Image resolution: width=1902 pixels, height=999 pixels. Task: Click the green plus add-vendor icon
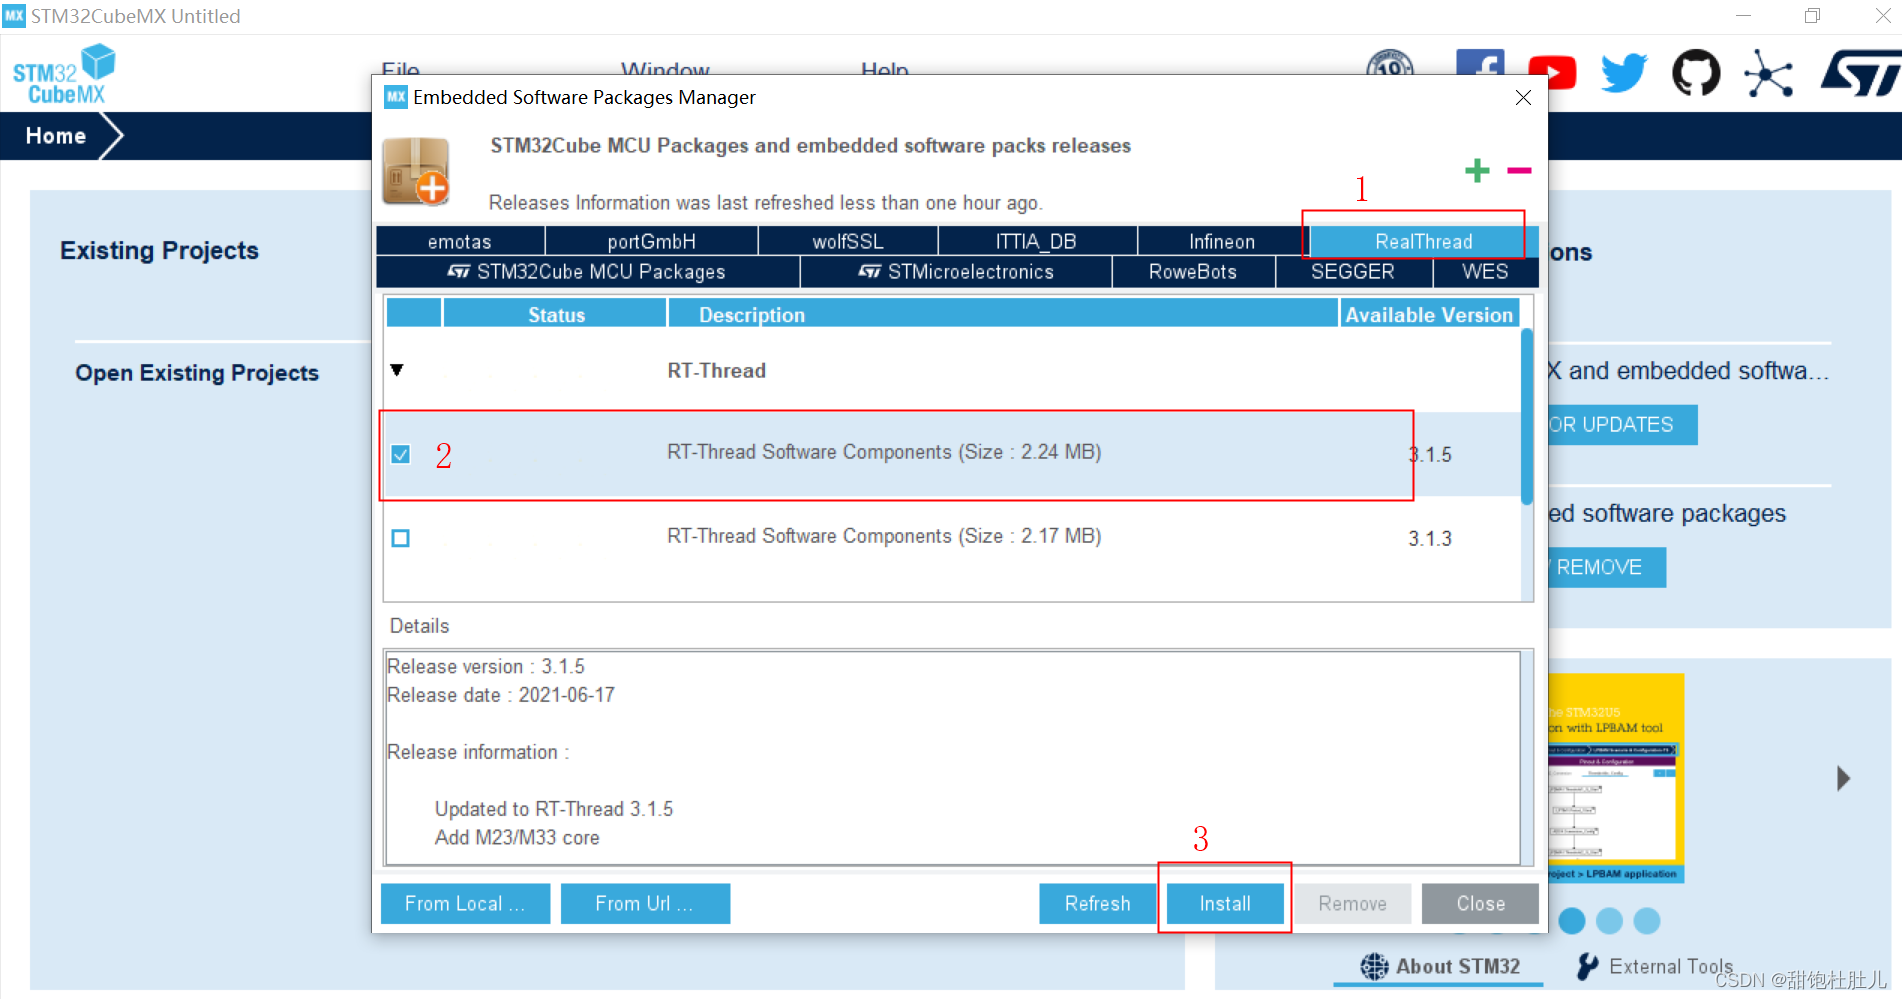pyautogui.click(x=1477, y=171)
